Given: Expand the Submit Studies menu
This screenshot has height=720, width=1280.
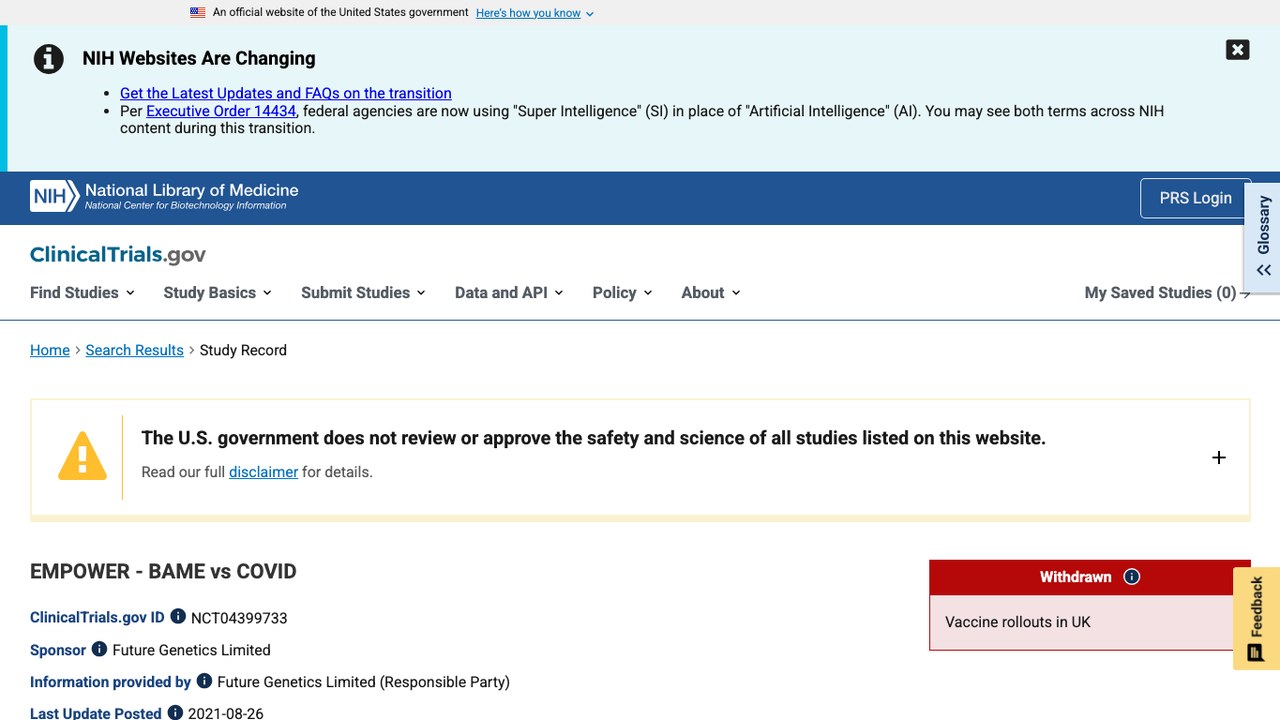Looking at the screenshot, I should 364,293.
